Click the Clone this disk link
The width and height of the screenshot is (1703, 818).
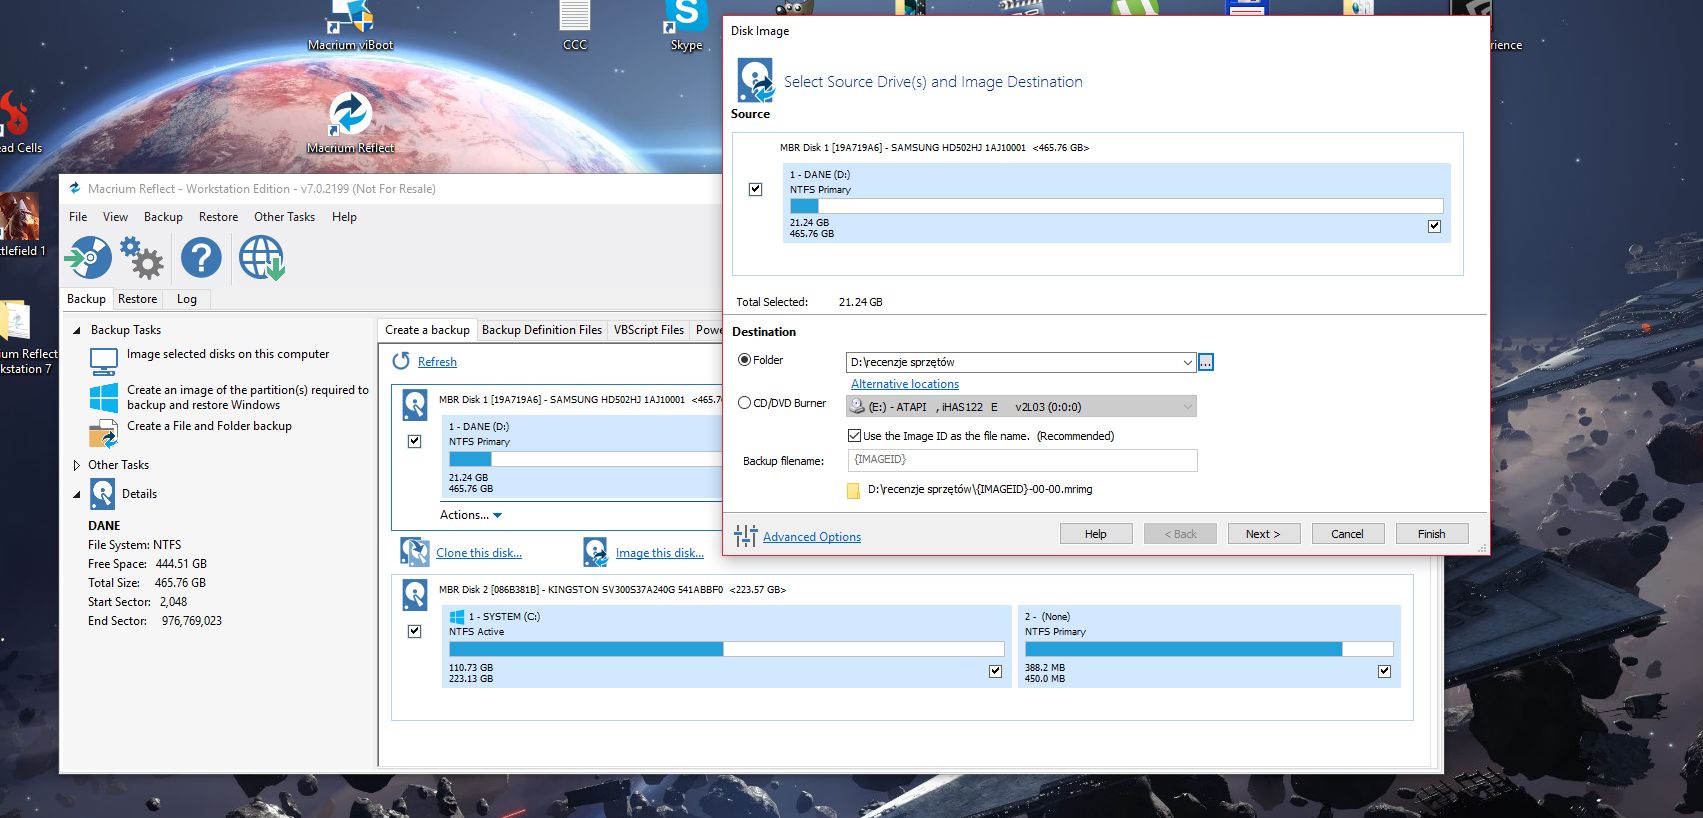[478, 553]
